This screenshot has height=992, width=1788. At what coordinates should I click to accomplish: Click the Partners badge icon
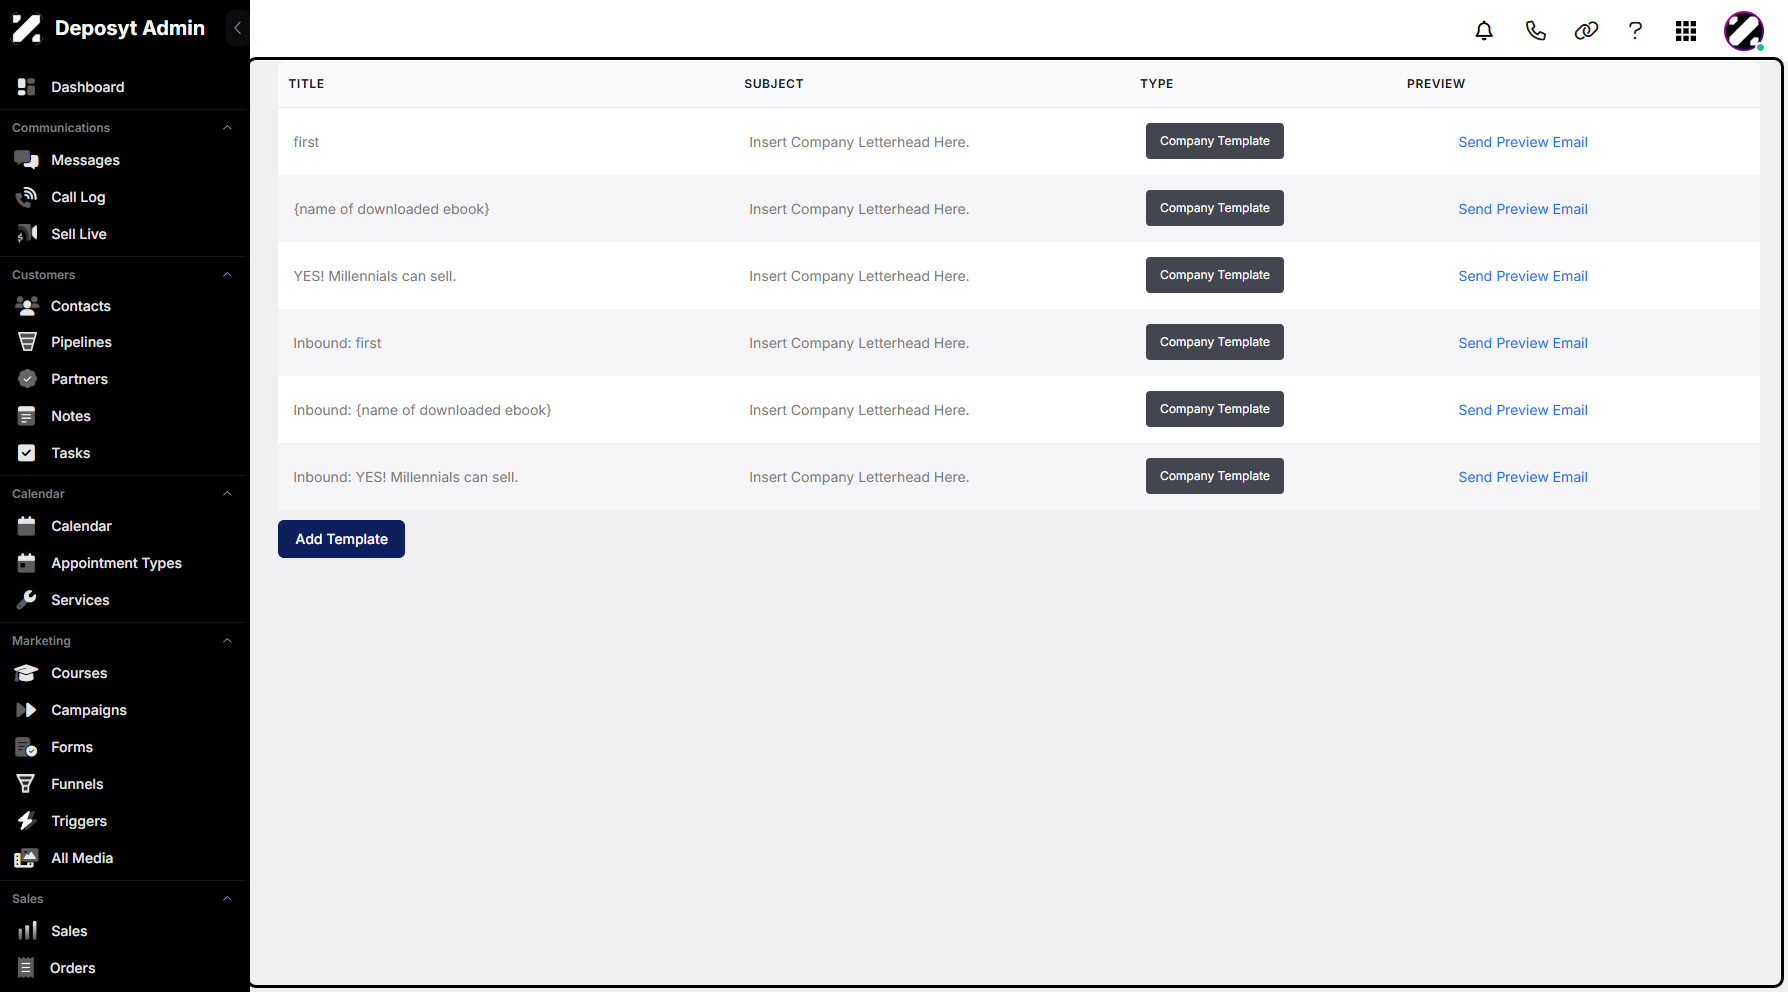tap(27, 379)
